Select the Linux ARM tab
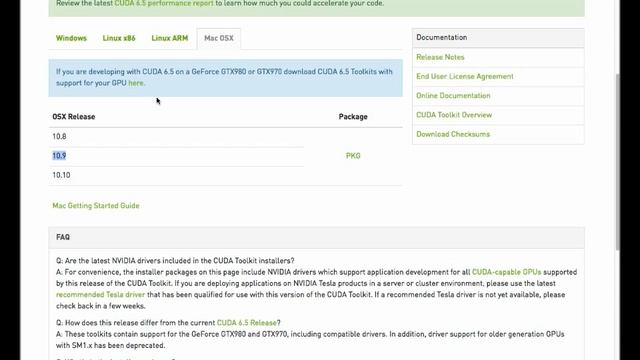Screen dimensions: 640x360 point(170,38)
